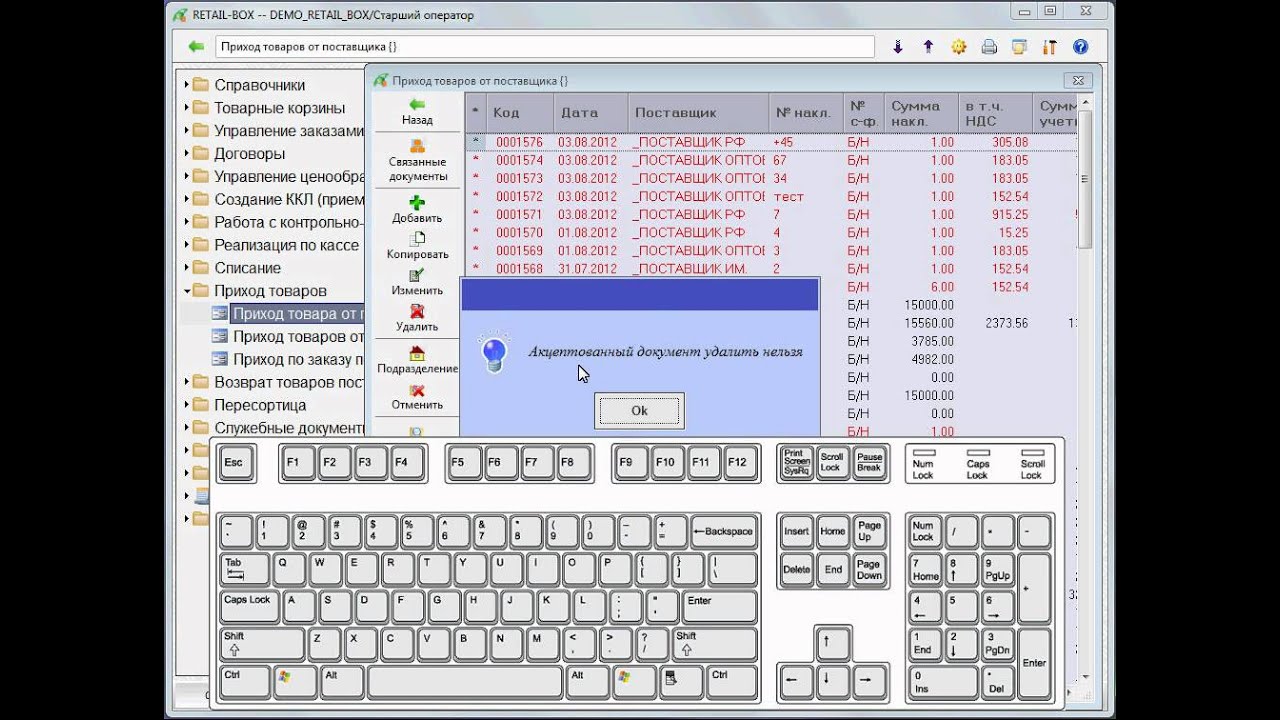Sort by the Поставщик column header
Screen dimensions: 1280x720
point(699,113)
